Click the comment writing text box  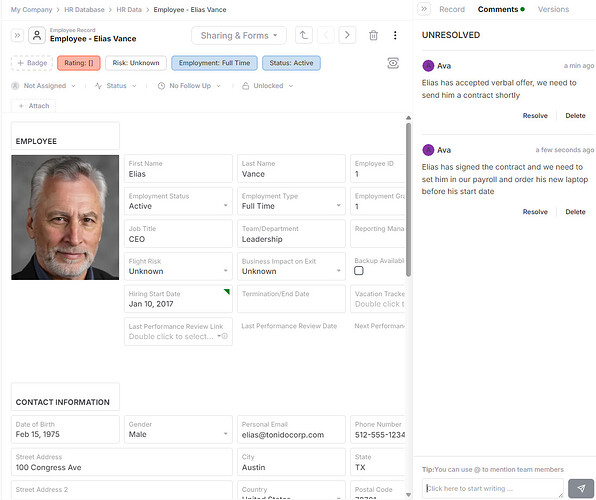click(x=493, y=488)
